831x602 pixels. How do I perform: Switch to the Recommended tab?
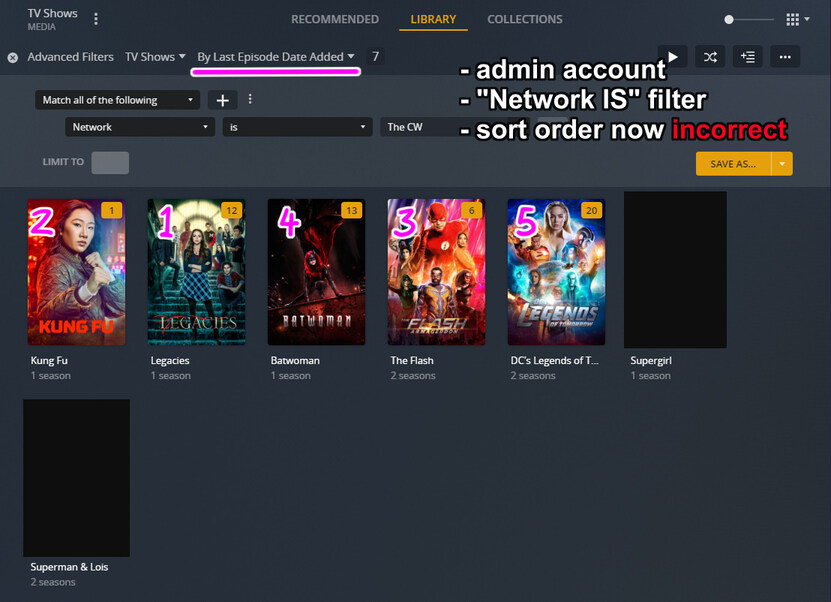335,19
